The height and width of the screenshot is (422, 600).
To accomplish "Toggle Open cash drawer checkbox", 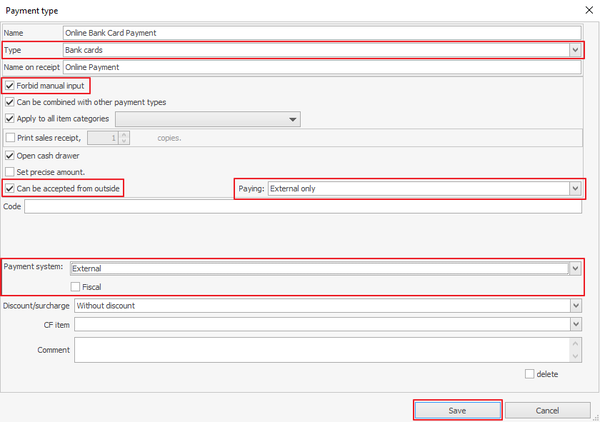I will click(x=10, y=155).
